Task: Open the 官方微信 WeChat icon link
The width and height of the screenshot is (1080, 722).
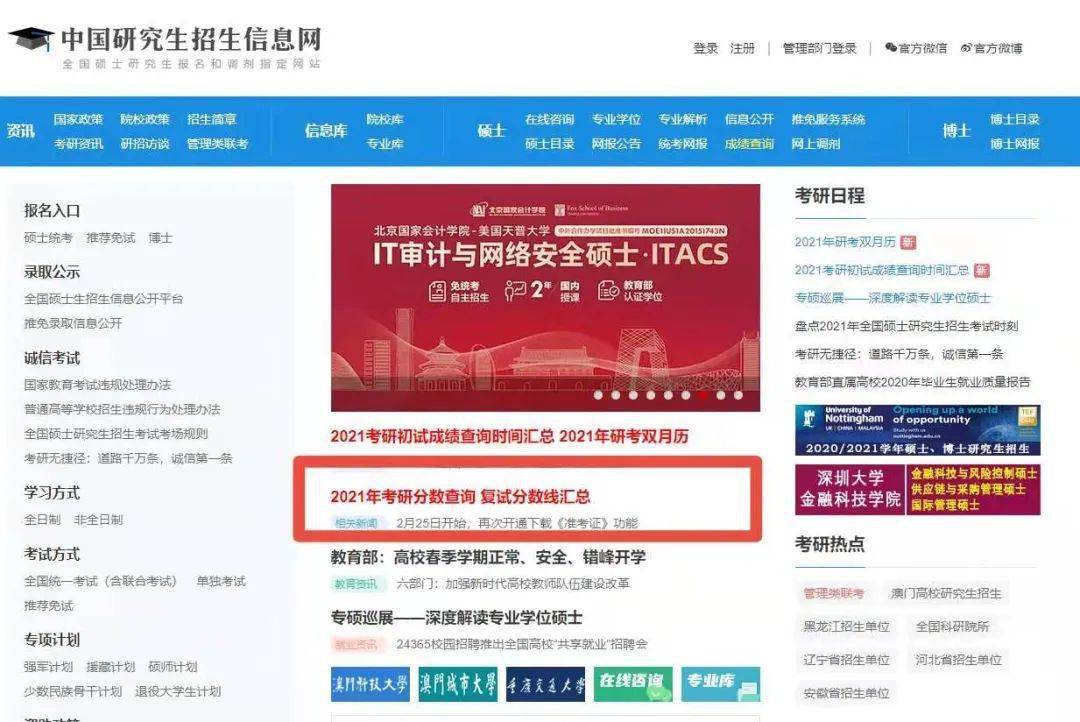Action: 914,48
